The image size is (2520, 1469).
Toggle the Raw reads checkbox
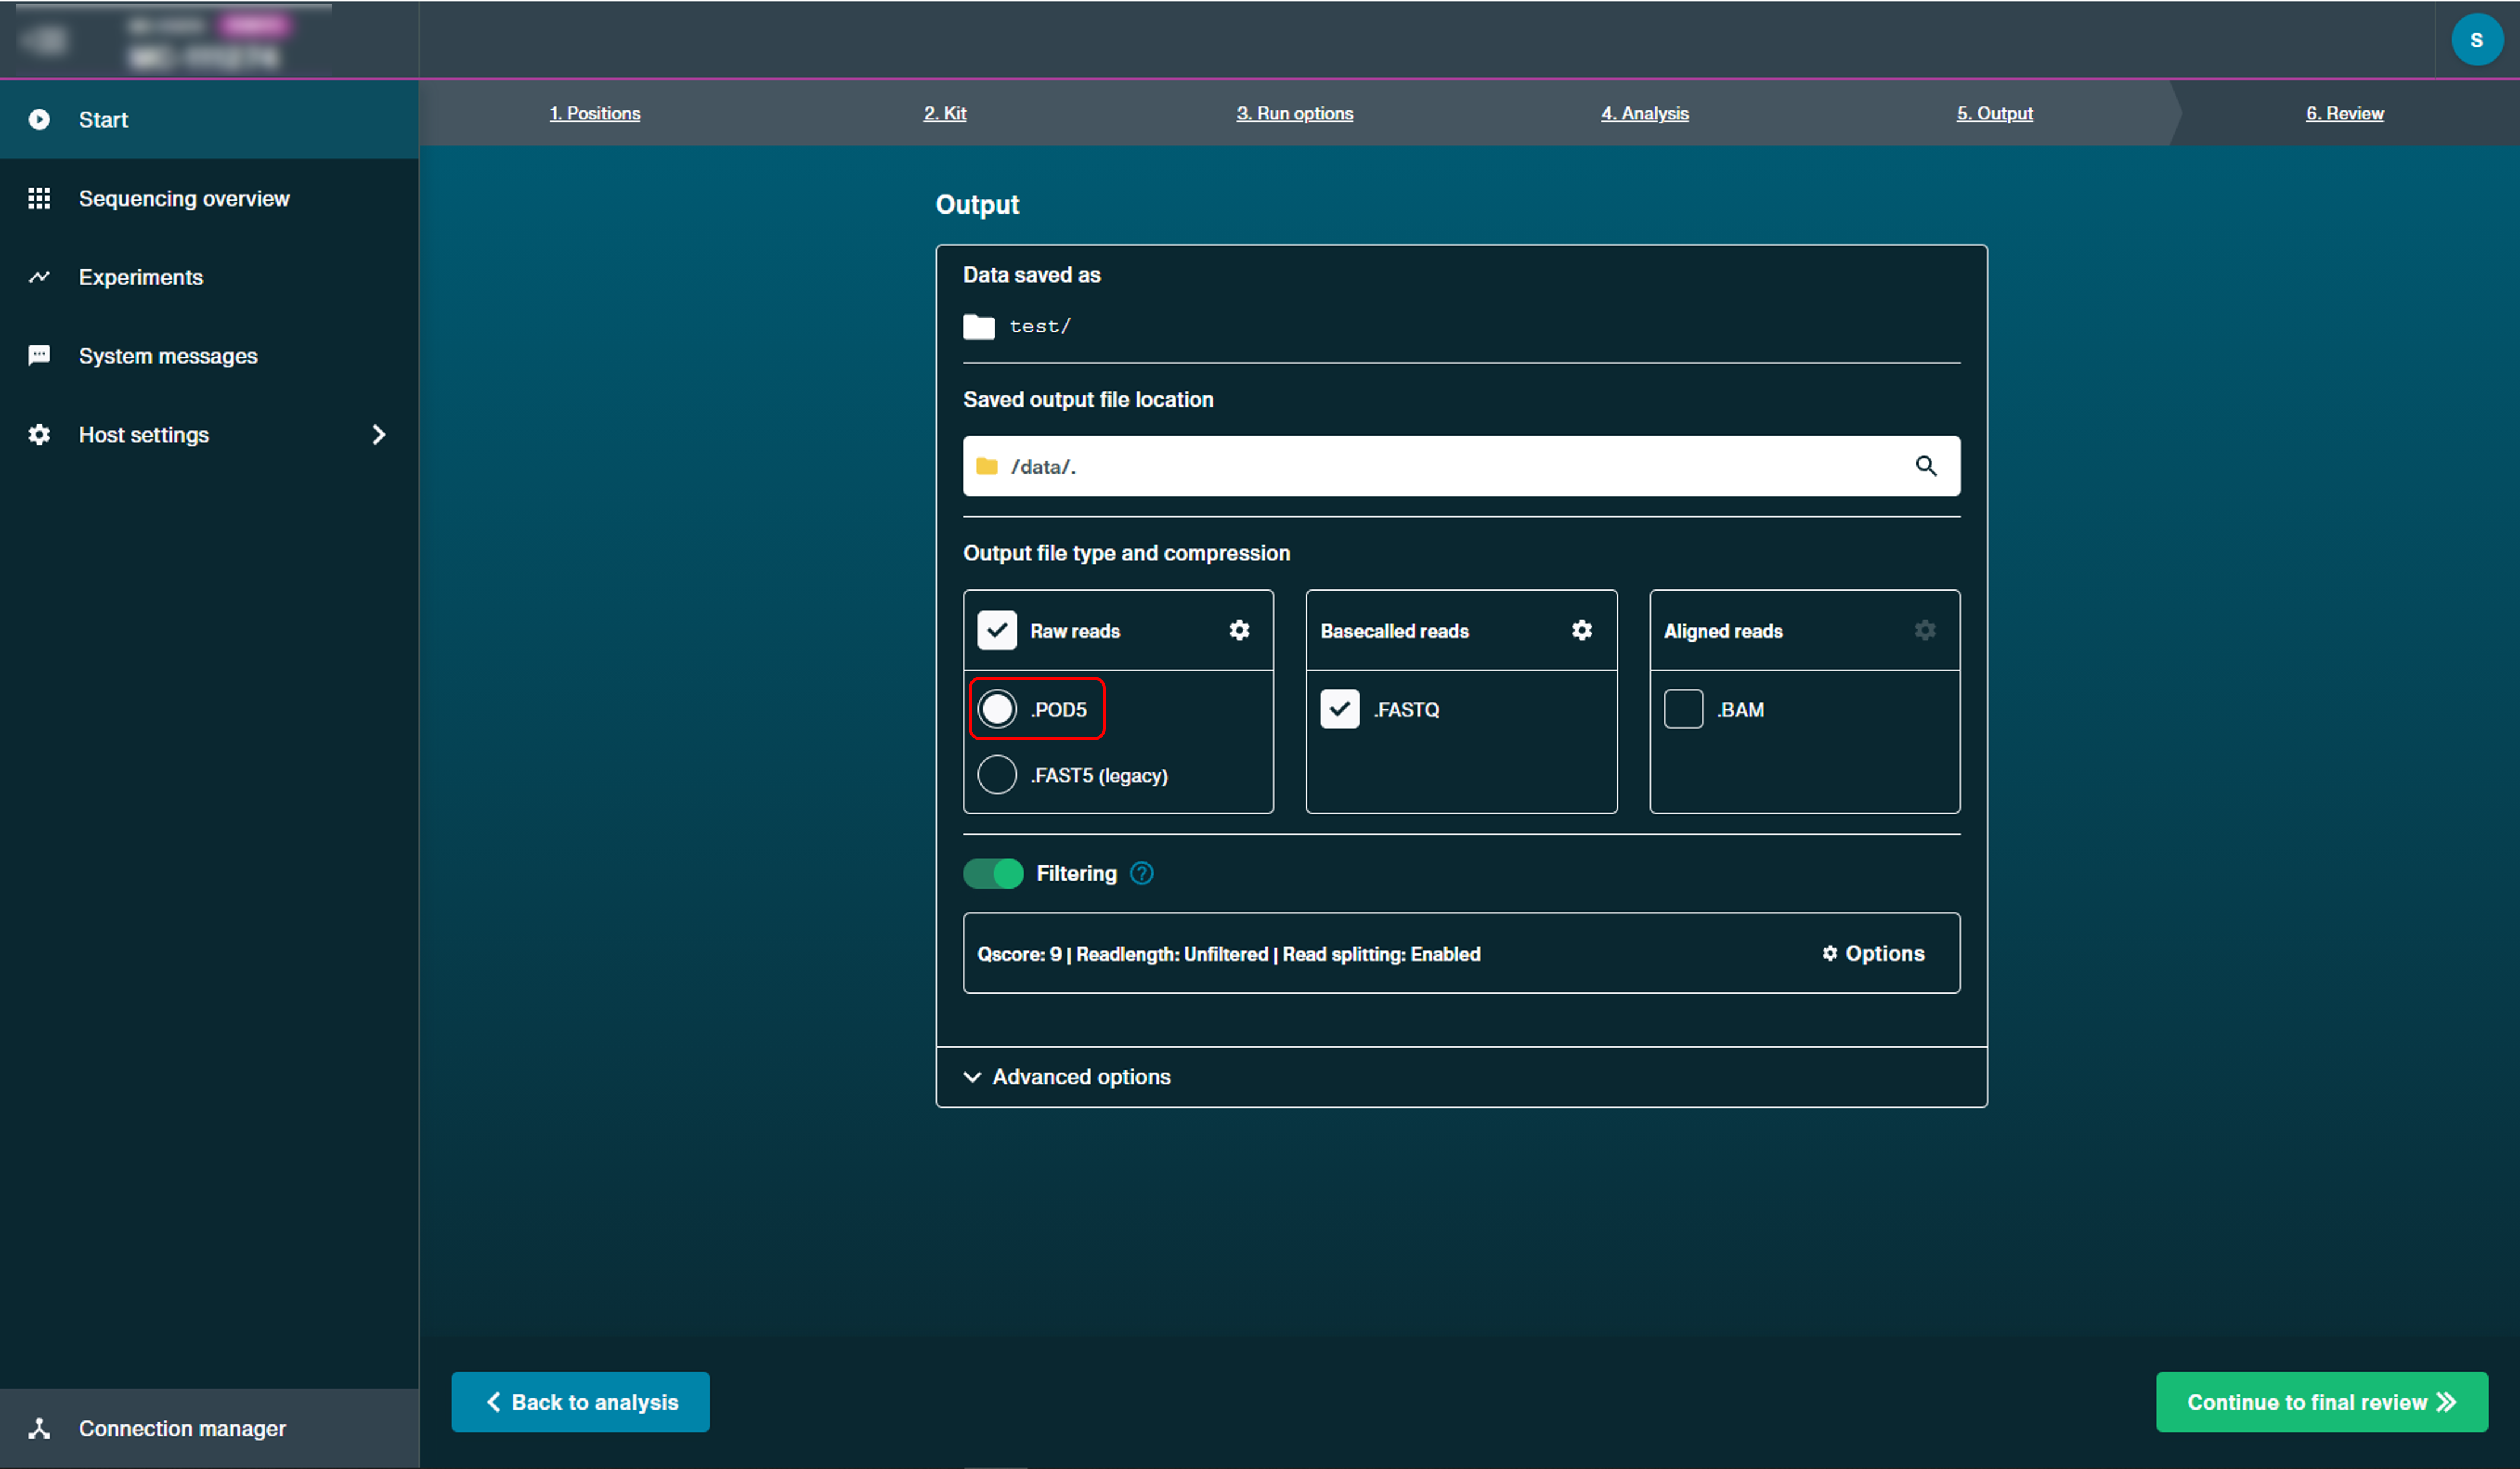pos(997,630)
